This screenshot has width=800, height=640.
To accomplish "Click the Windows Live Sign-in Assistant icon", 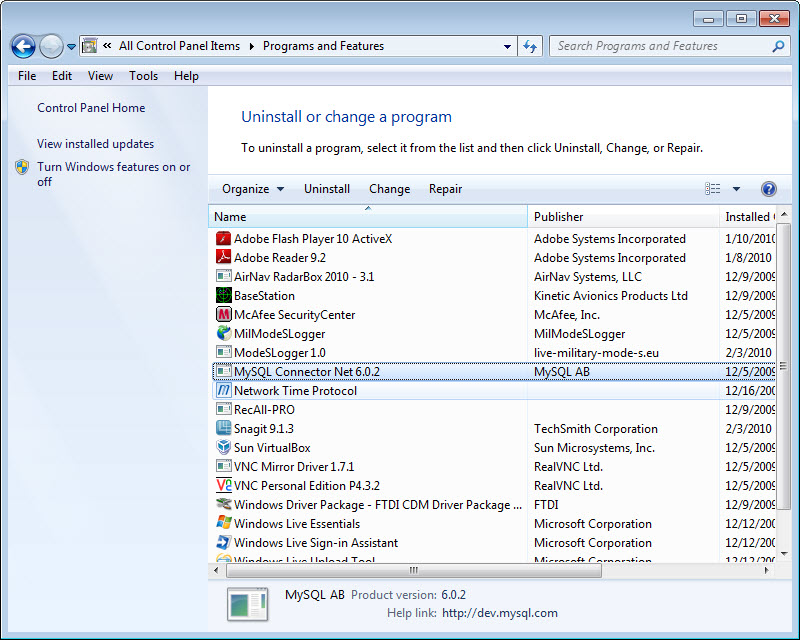I will (x=223, y=542).
